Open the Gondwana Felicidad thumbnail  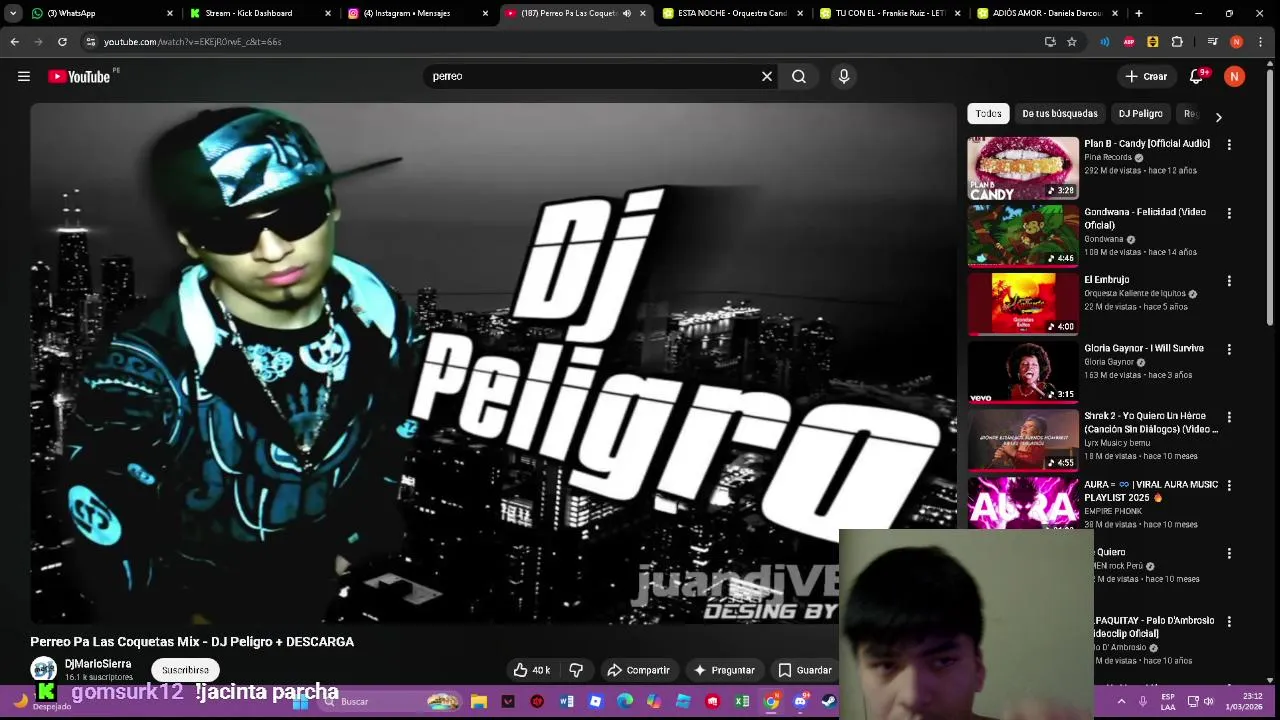tap(1023, 236)
